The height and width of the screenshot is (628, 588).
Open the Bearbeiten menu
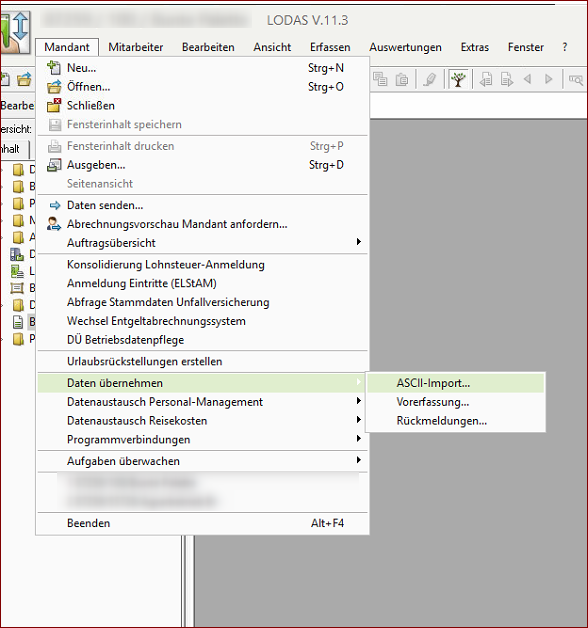(208, 47)
